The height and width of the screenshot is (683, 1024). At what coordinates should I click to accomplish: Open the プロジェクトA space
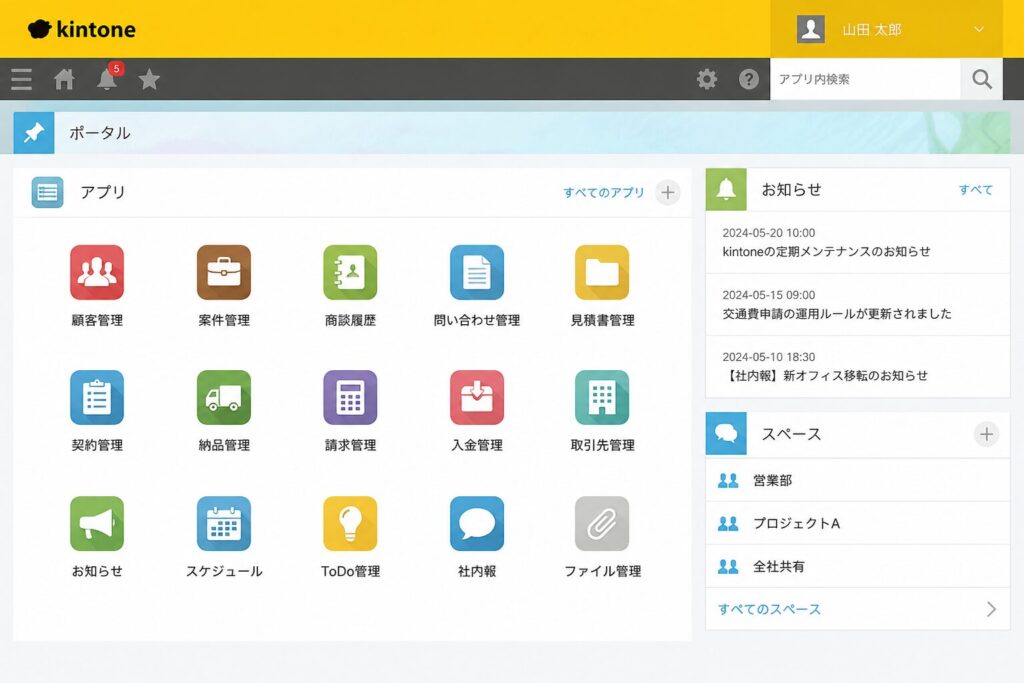(x=857, y=524)
